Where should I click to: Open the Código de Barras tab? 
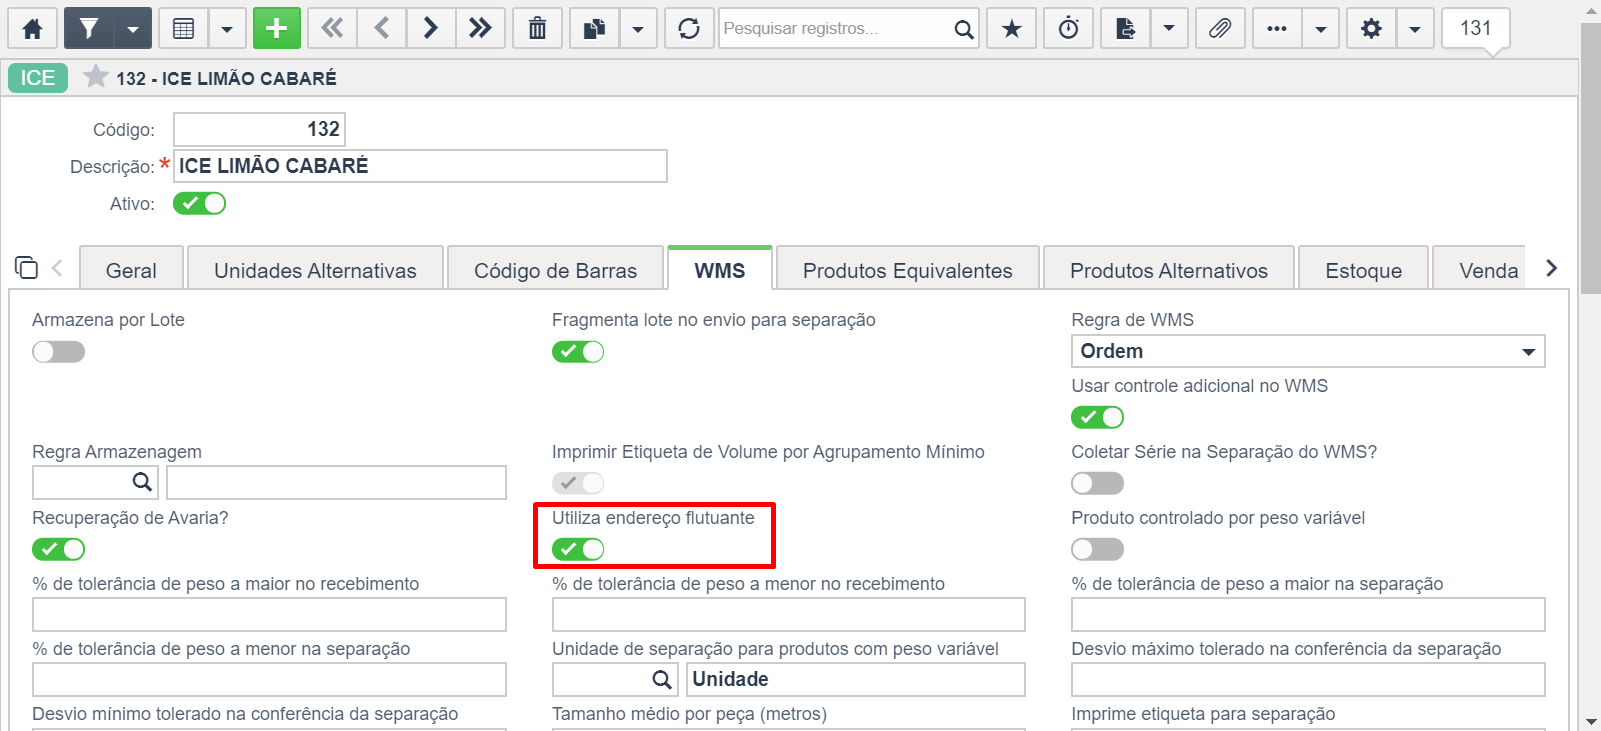tap(555, 270)
